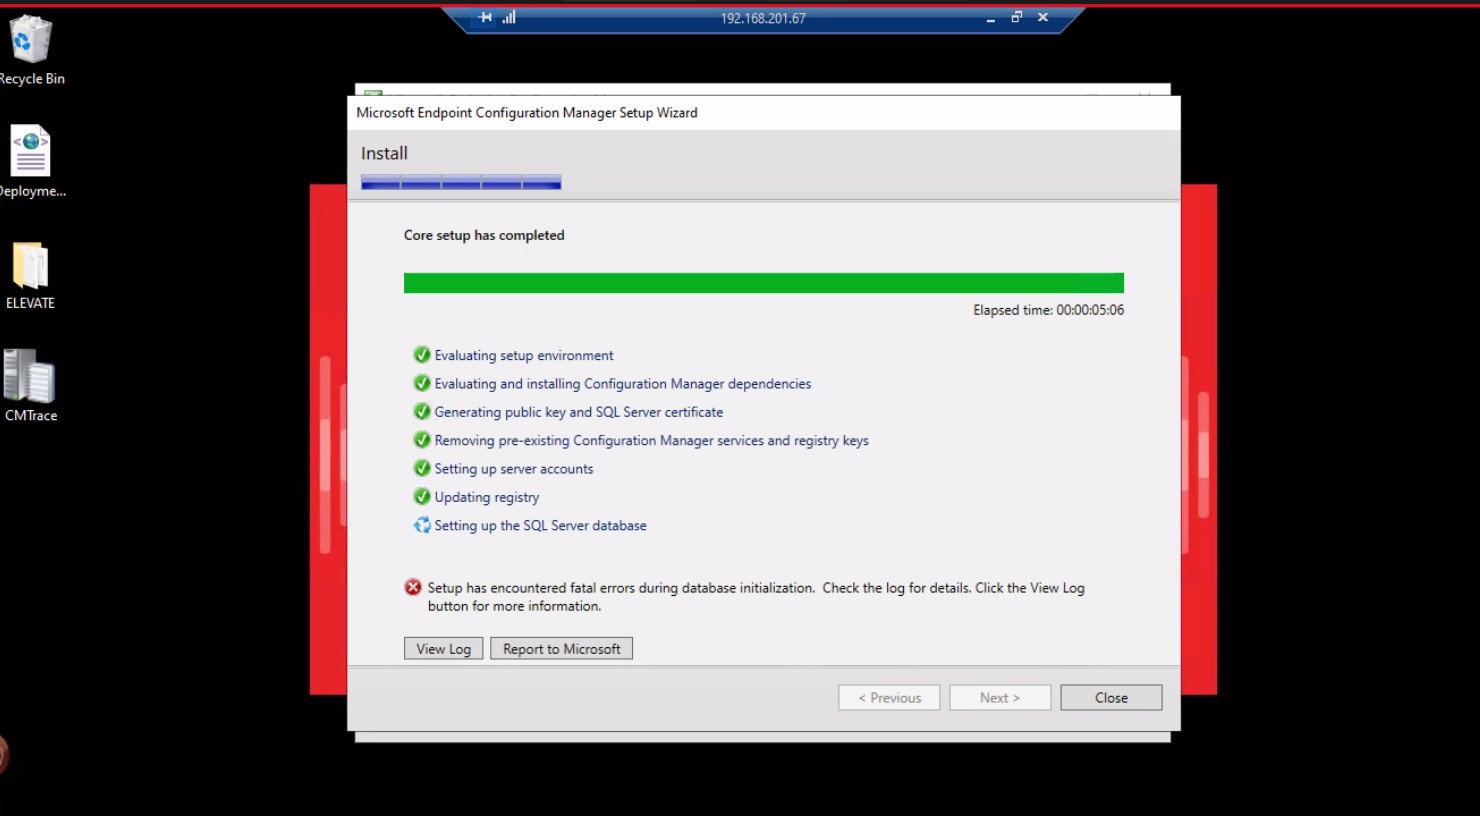Click the disabled Previous button
This screenshot has width=1480, height=816.
[x=889, y=698]
